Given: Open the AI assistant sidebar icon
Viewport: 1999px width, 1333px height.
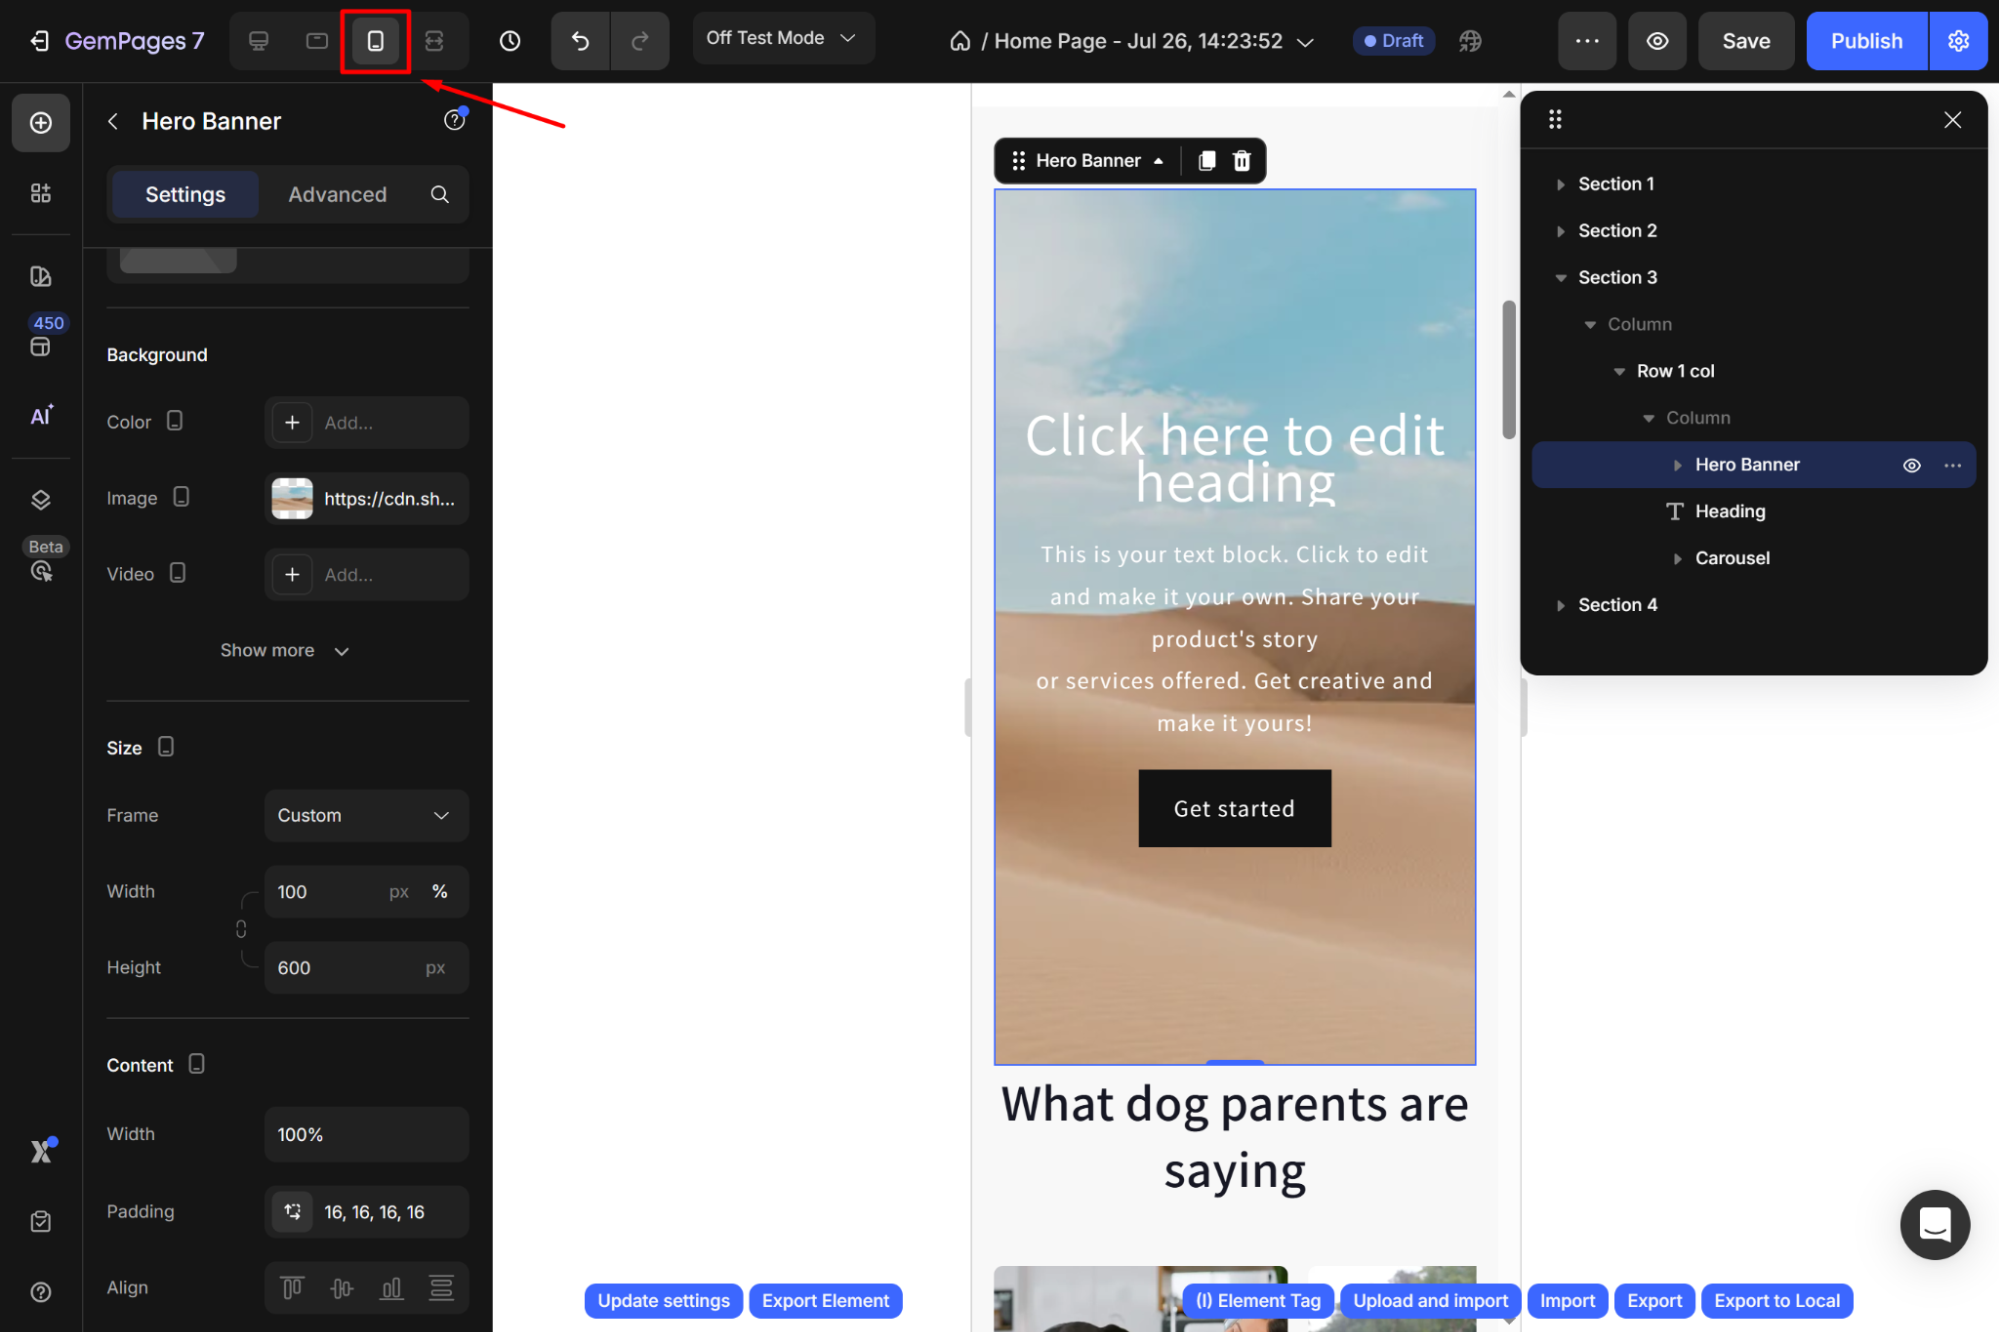Looking at the screenshot, I should [x=40, y=416].
